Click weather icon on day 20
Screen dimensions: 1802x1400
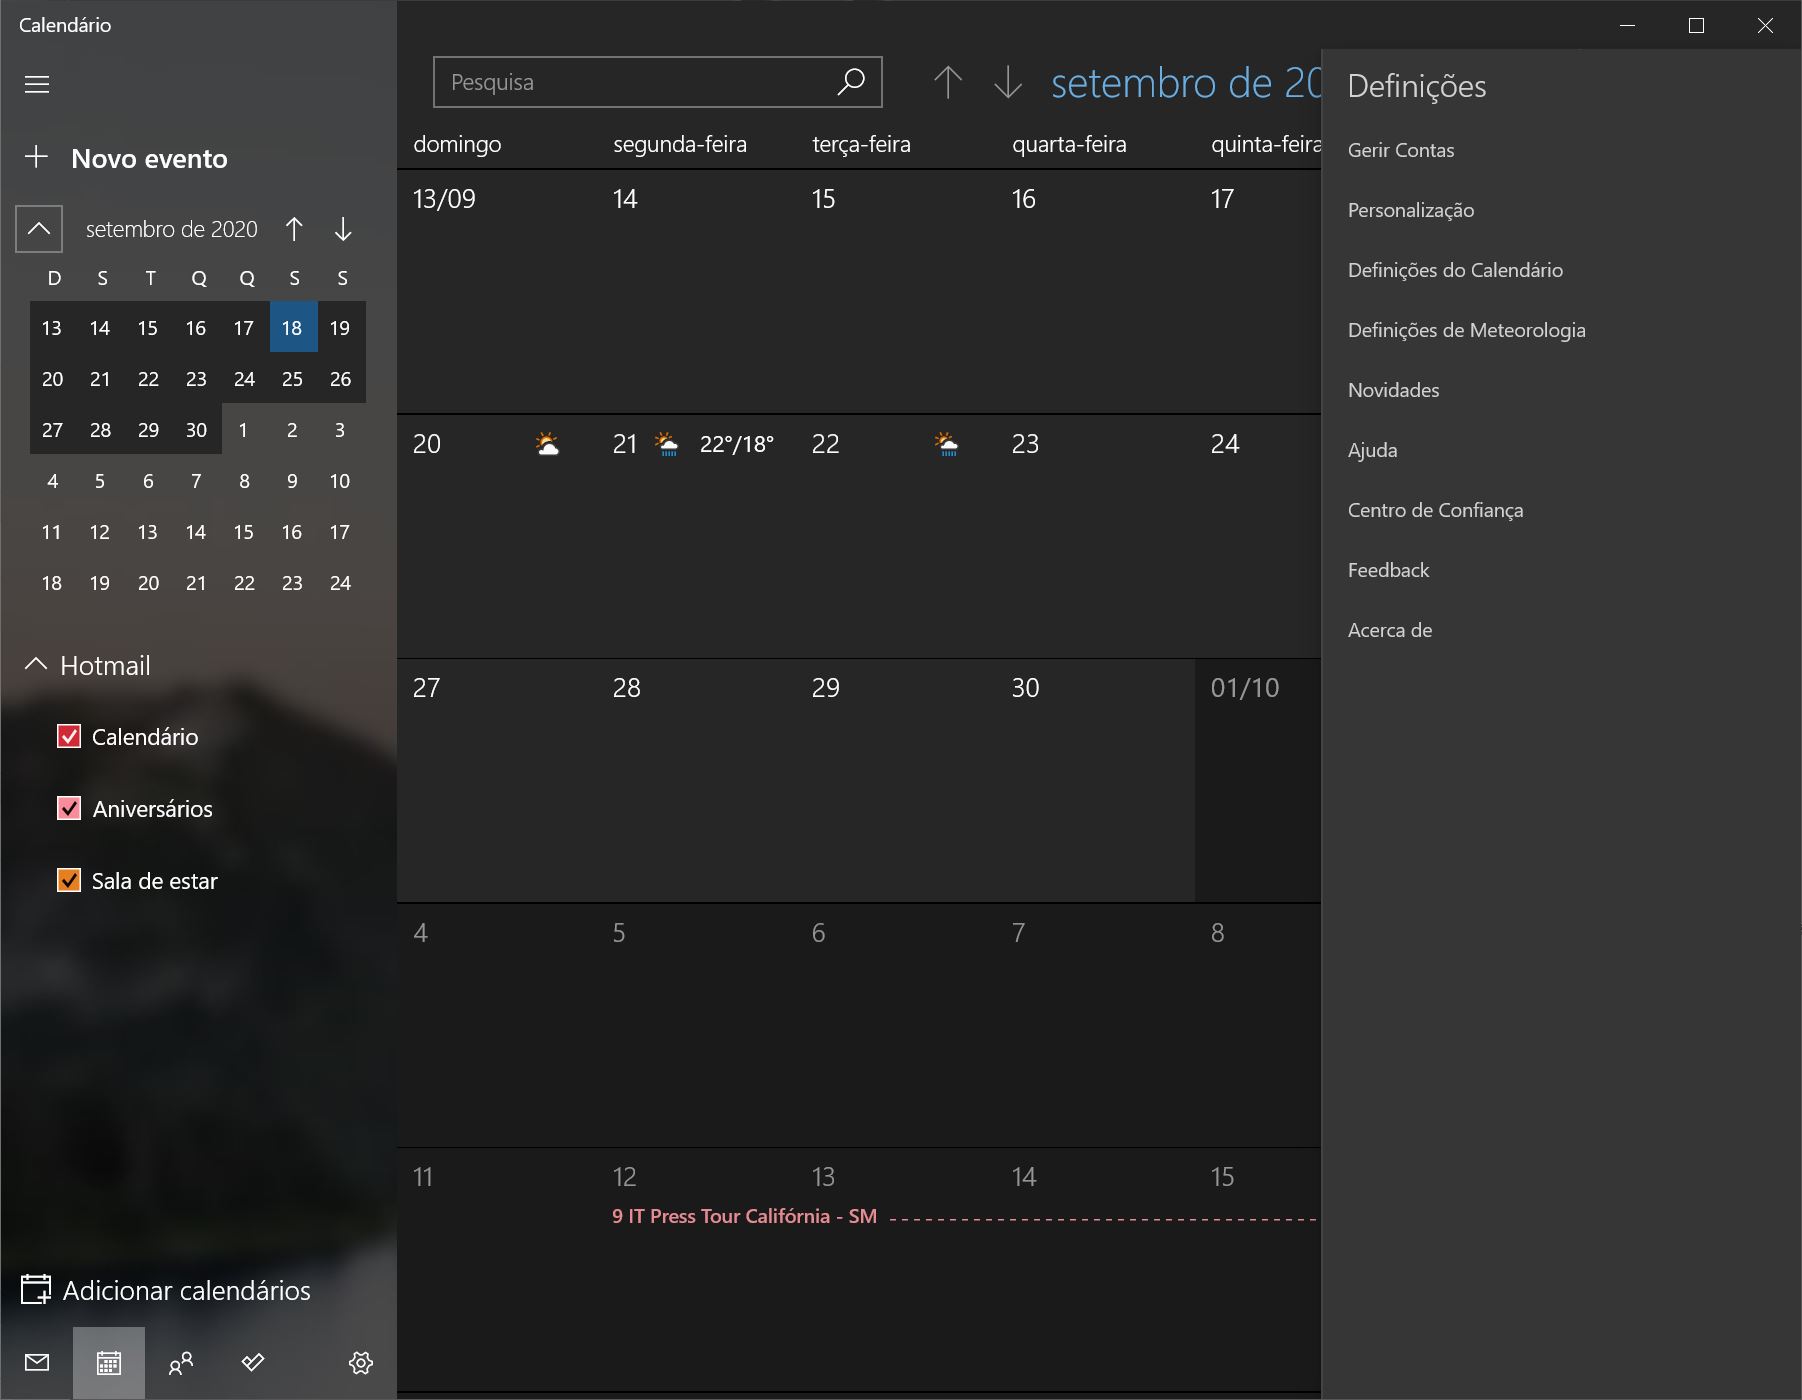[x=547, y=444]
